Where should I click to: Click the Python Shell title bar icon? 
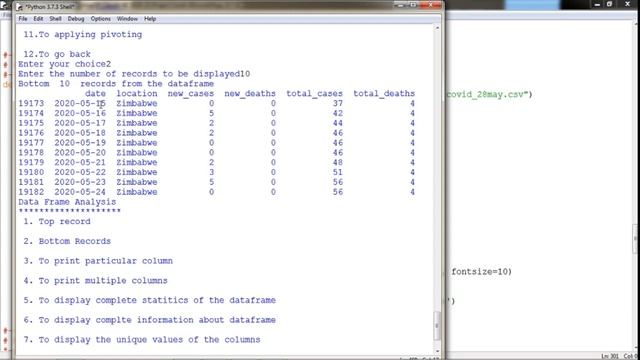[x=19, y=7]
